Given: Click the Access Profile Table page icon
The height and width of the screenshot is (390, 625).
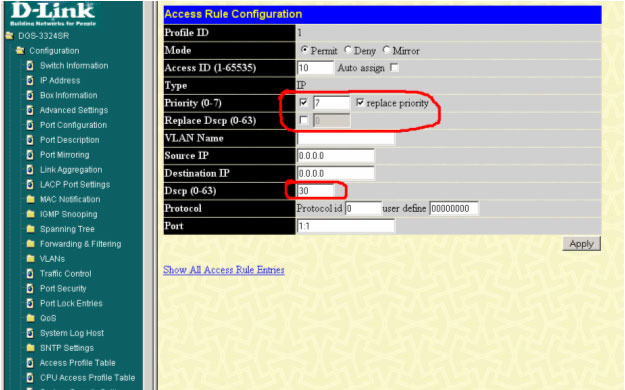Looking at the screenshot, I should (30, 363).
